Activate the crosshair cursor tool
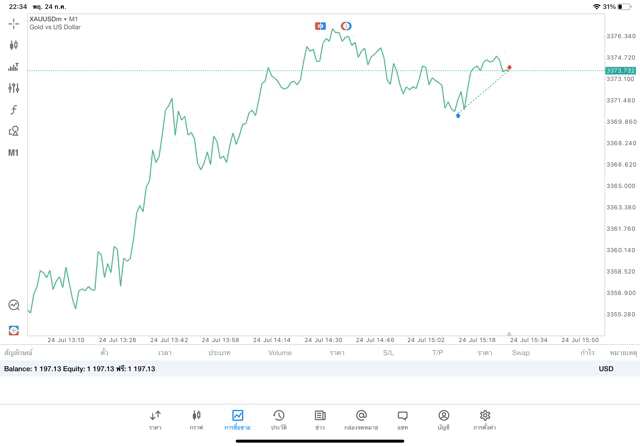This screenshot has height=447, width=640. pos(14,23)
